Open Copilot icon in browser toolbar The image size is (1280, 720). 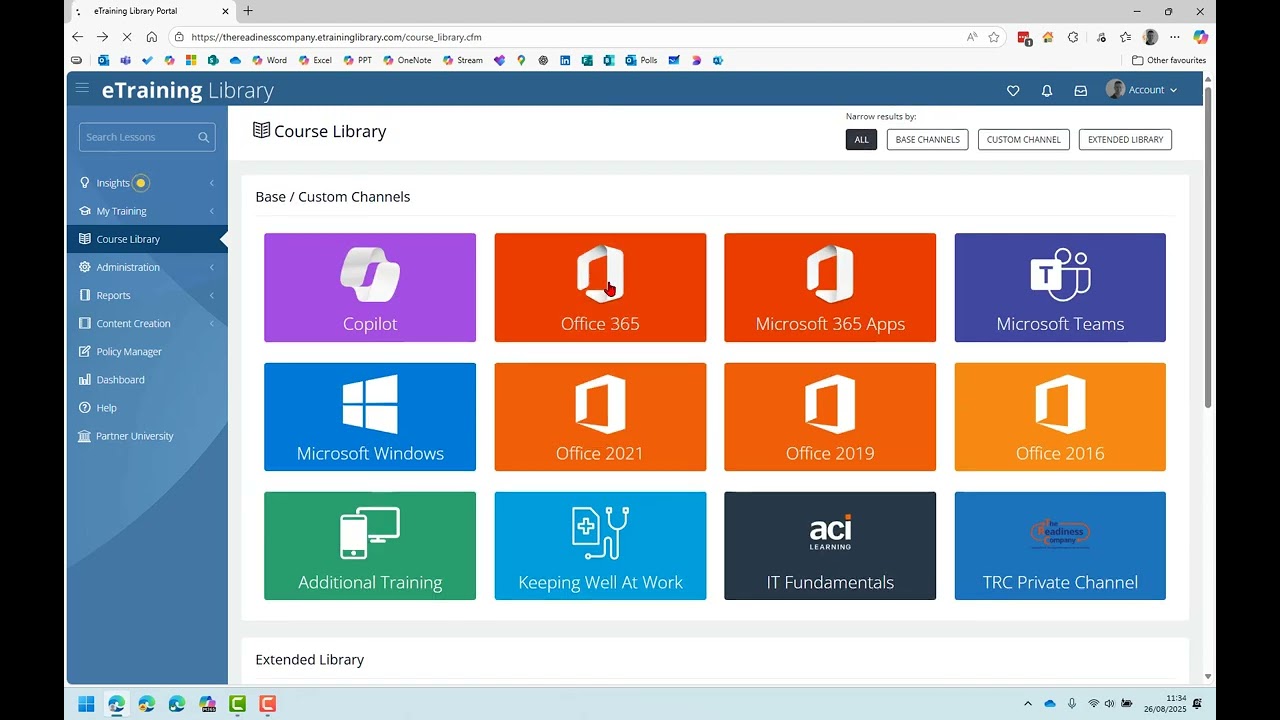click(x=1200, y=37)
